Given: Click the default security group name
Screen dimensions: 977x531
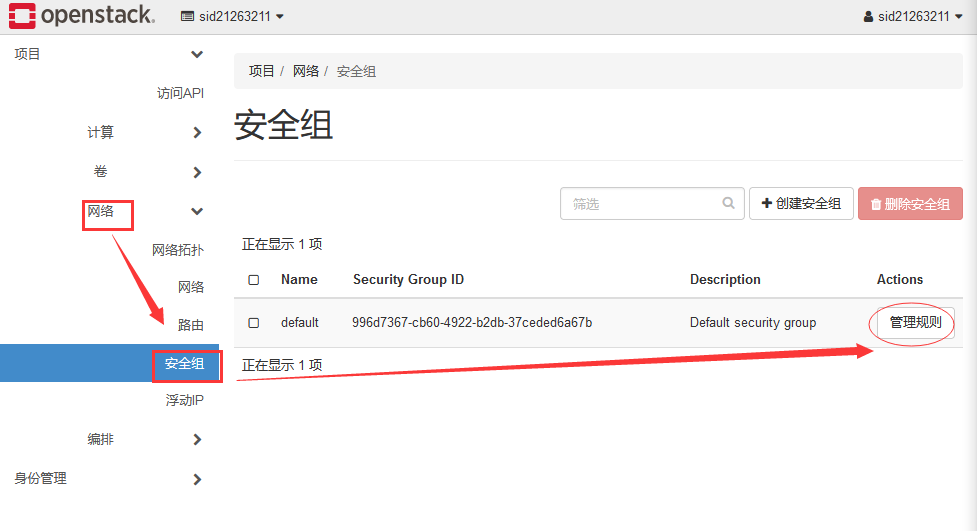Looking at the screenshot, I should 300,322.
